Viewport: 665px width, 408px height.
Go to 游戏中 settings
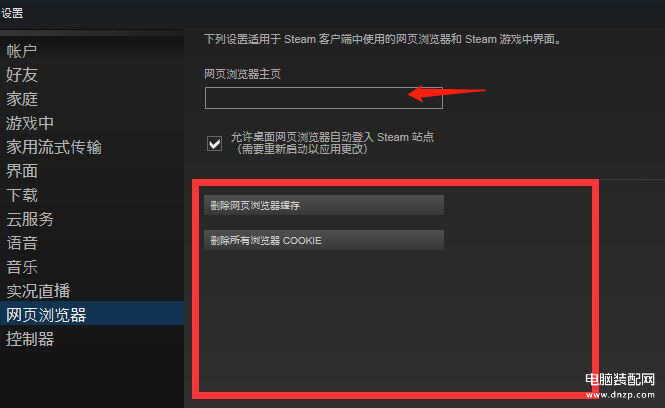click(30, 123)
